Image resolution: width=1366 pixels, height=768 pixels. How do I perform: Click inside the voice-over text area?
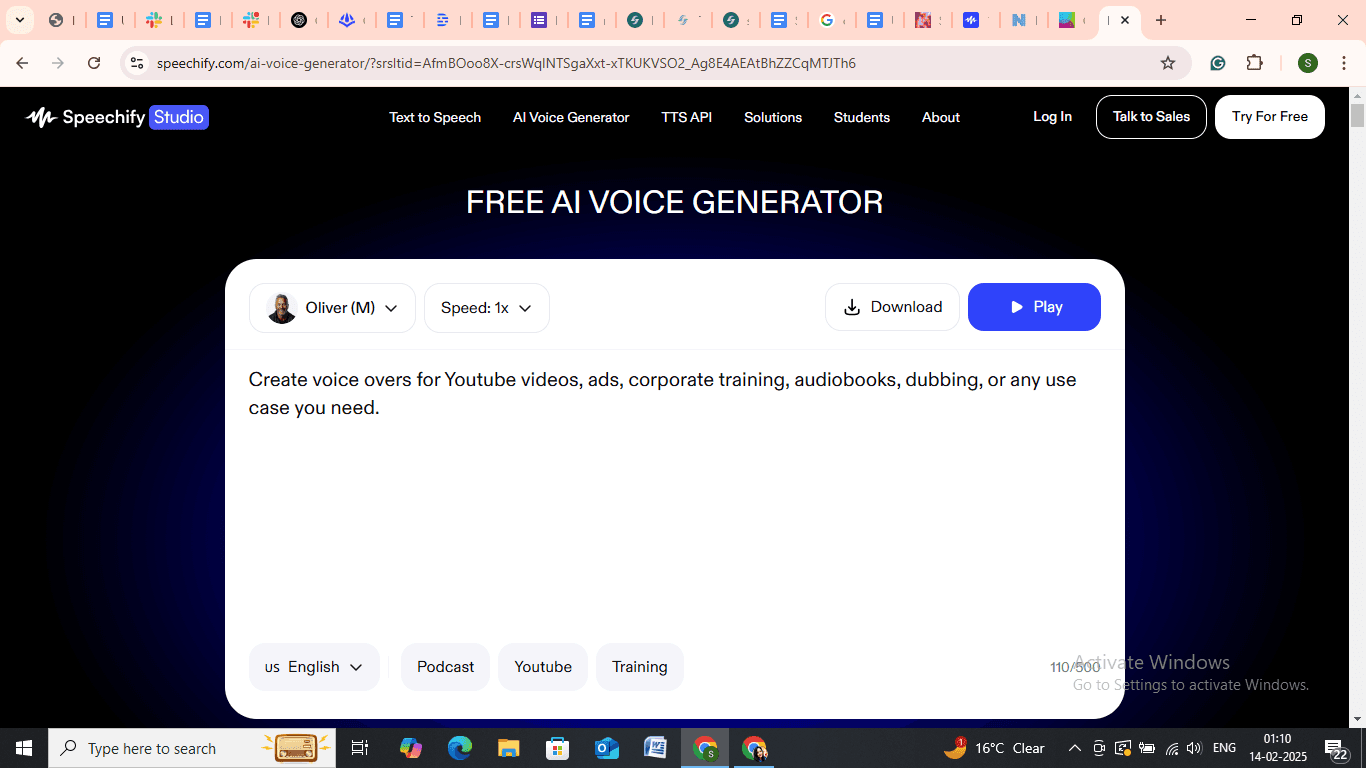tap(675, 495)
